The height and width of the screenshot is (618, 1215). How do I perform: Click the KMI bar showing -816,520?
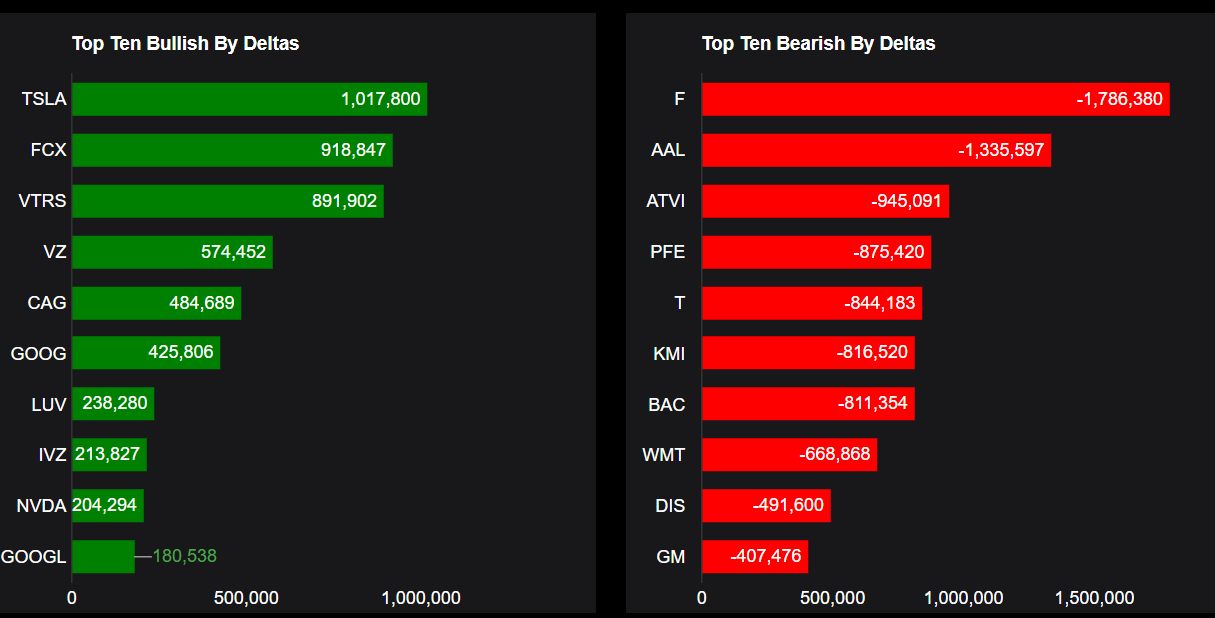click(808, 353)
